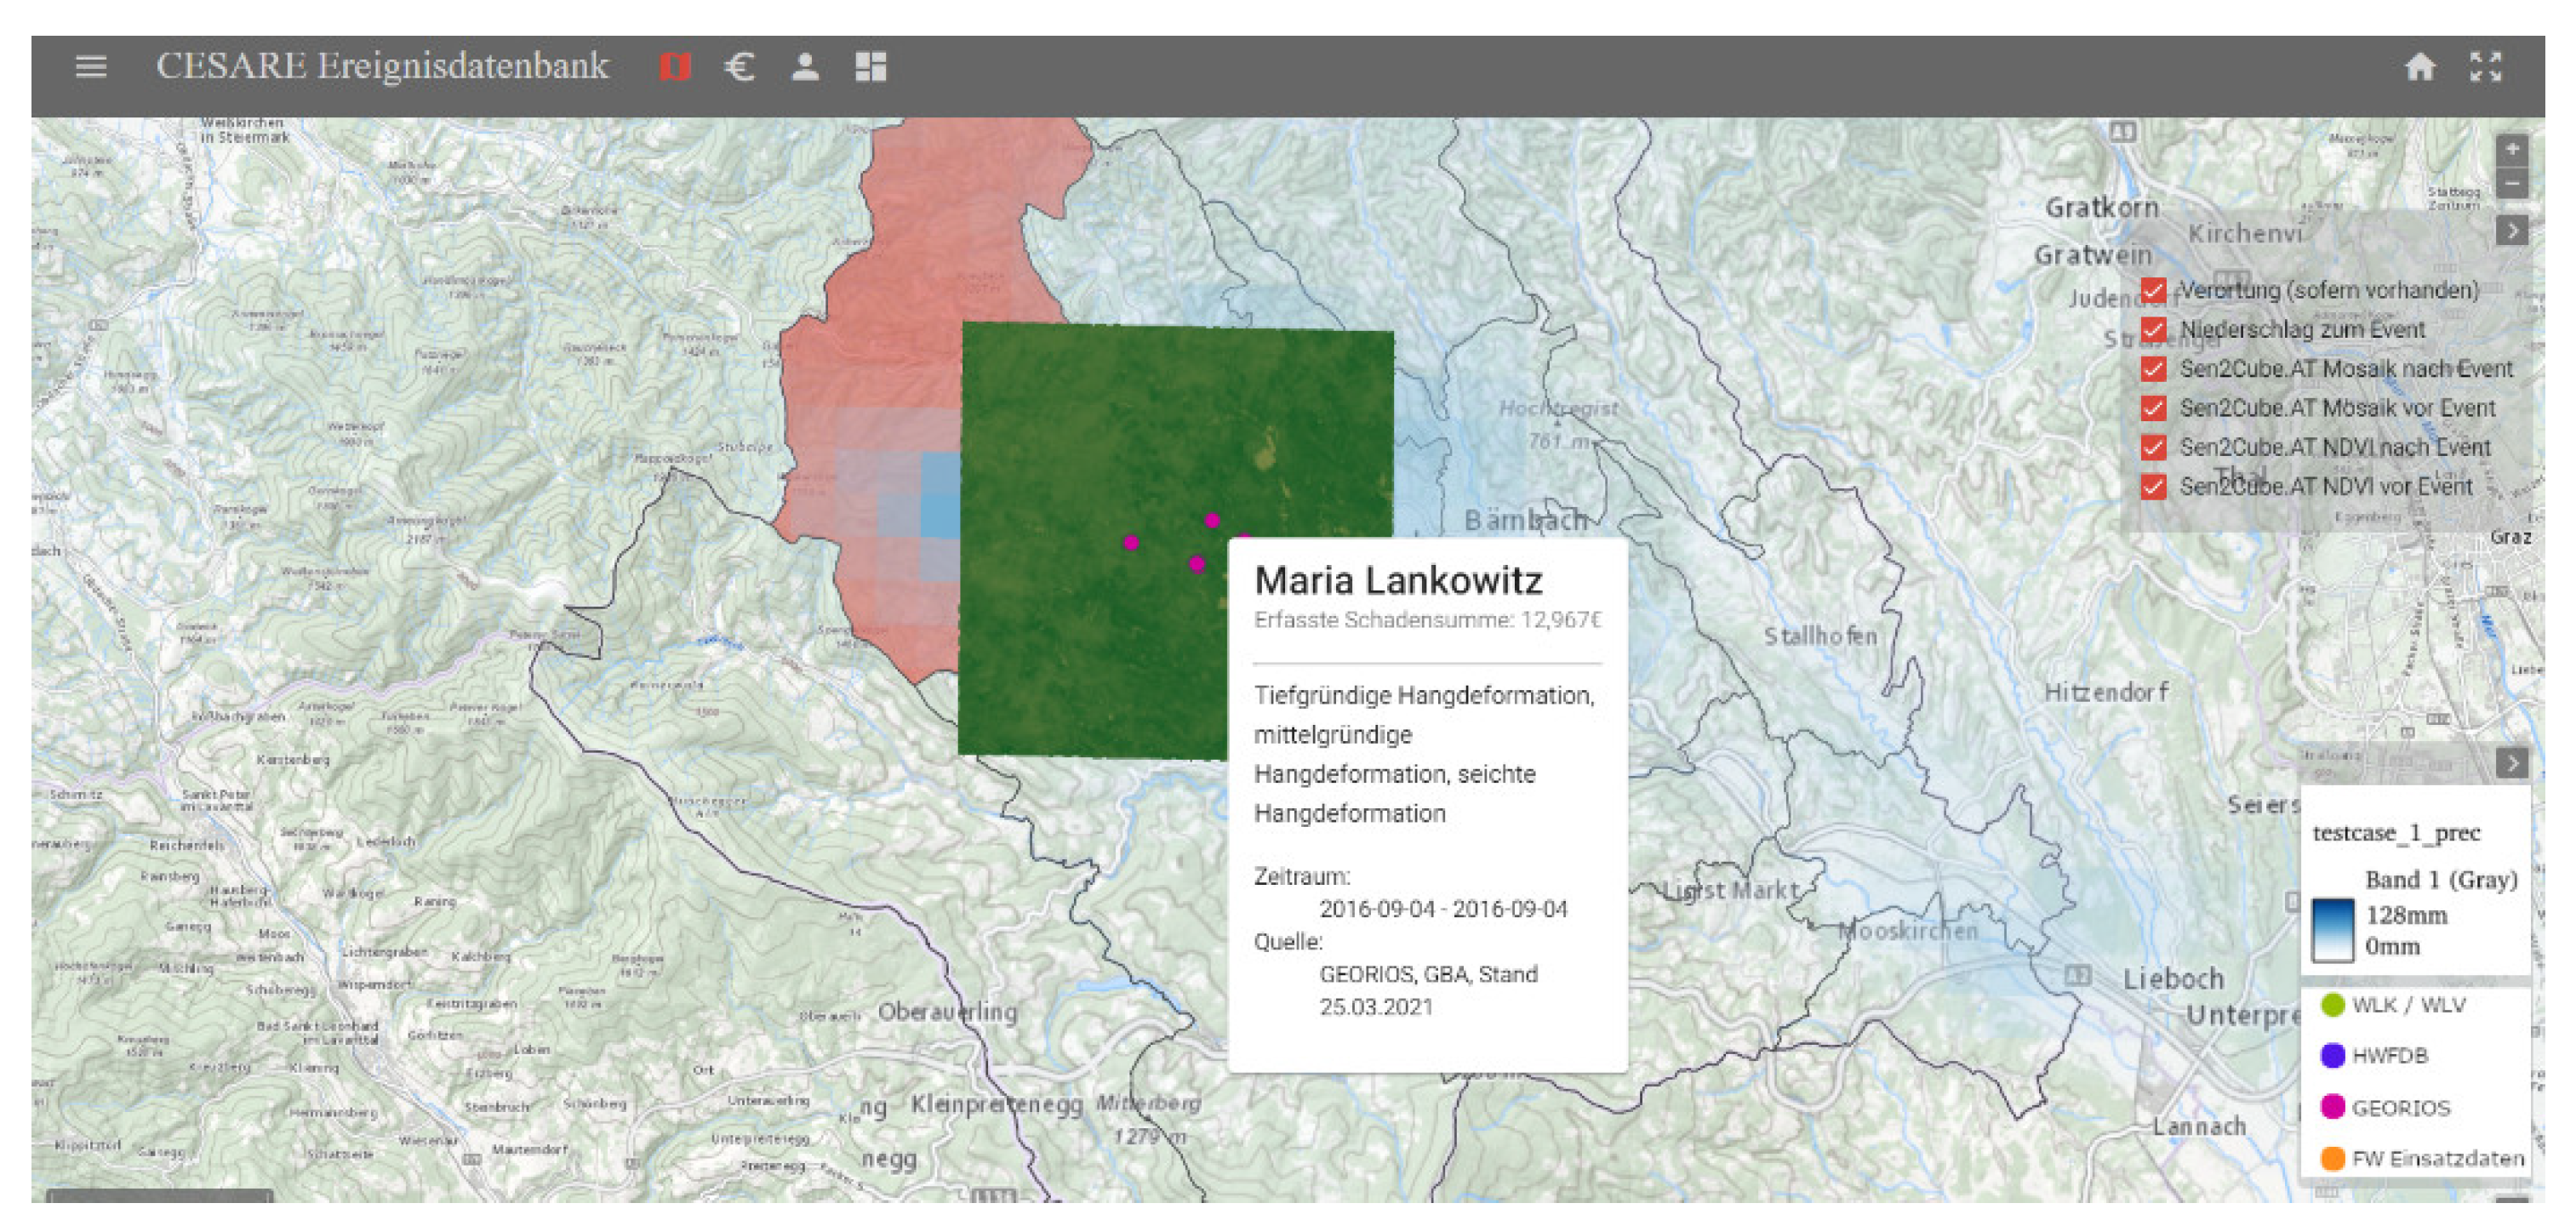
Task: Click CESARE Ereignisdatenbank title
Action: coord(382,66)
